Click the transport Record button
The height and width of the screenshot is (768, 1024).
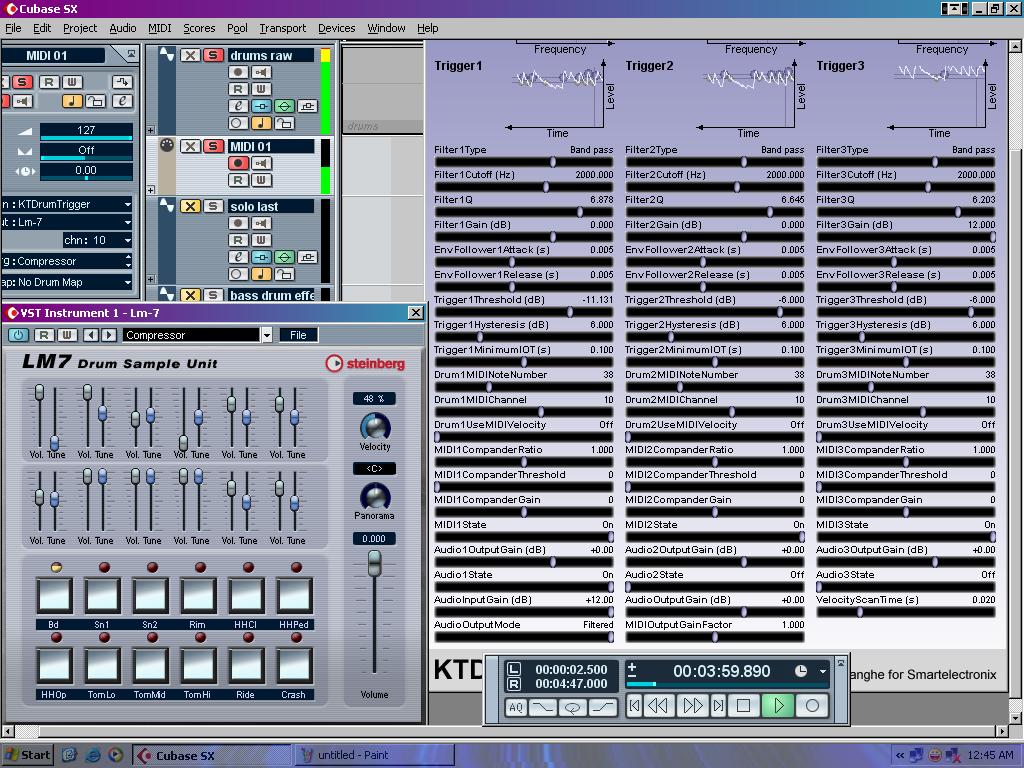pyautogui.click(x=812, y=706)
